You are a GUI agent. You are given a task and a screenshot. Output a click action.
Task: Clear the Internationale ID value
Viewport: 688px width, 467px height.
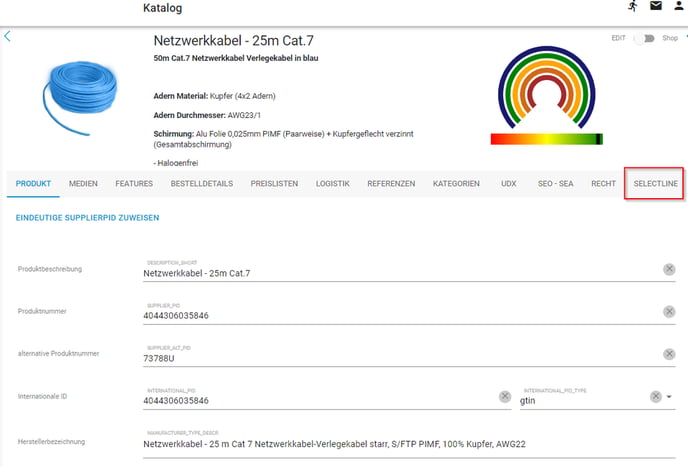pos(505,397)
